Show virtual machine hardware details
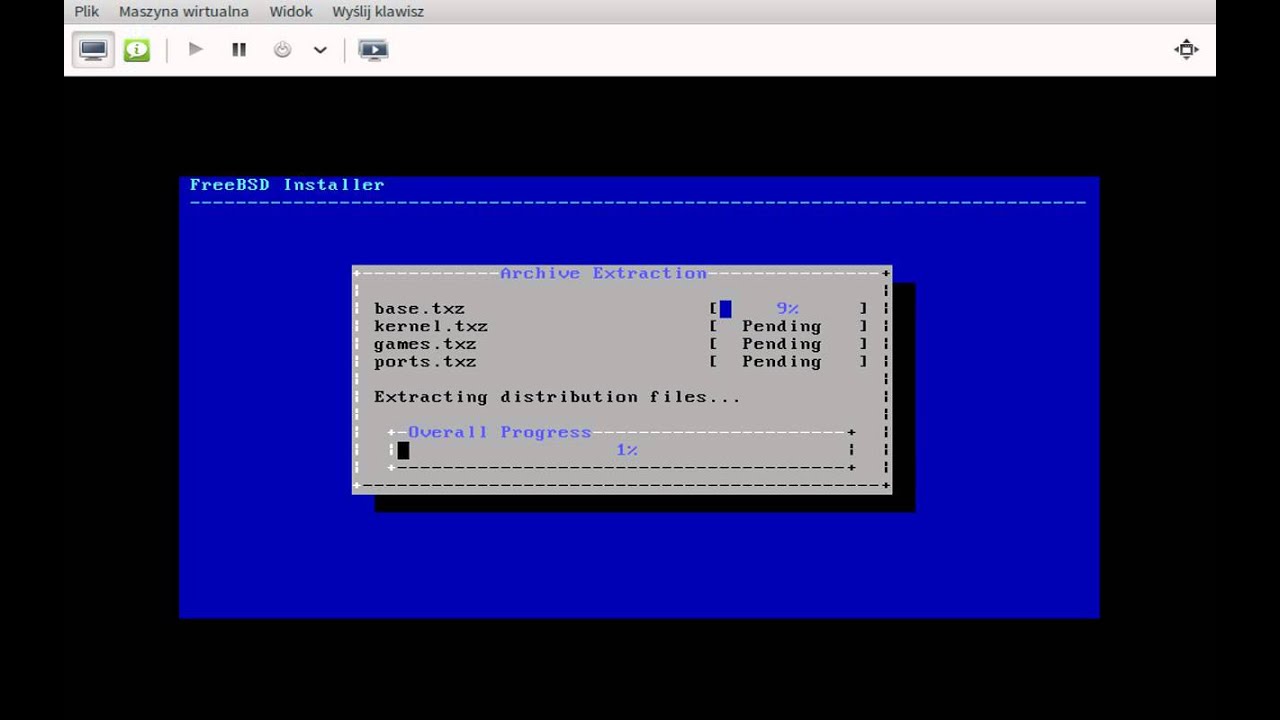This screenshot has width=1280, height=720. tap(137, 49)
